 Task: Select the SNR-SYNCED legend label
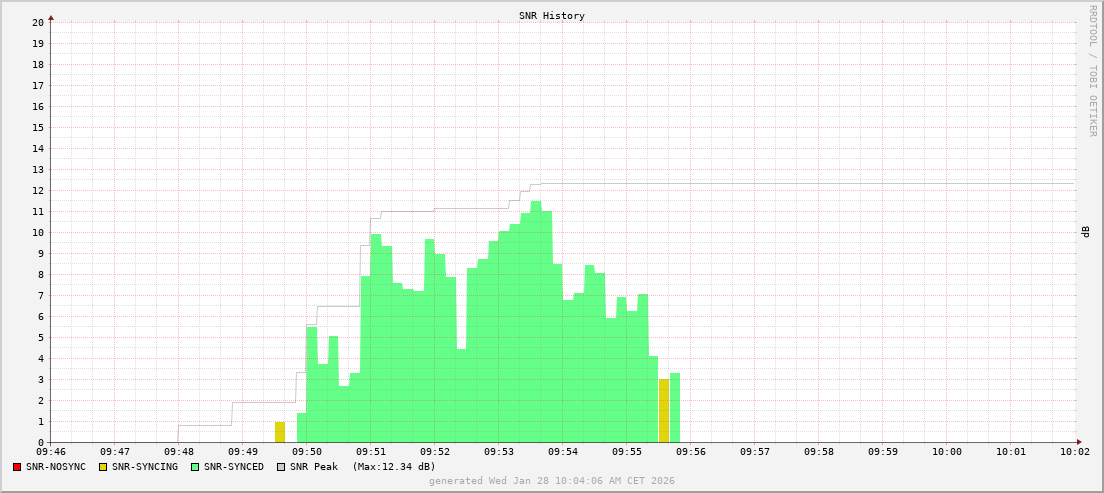pos(234,467)
